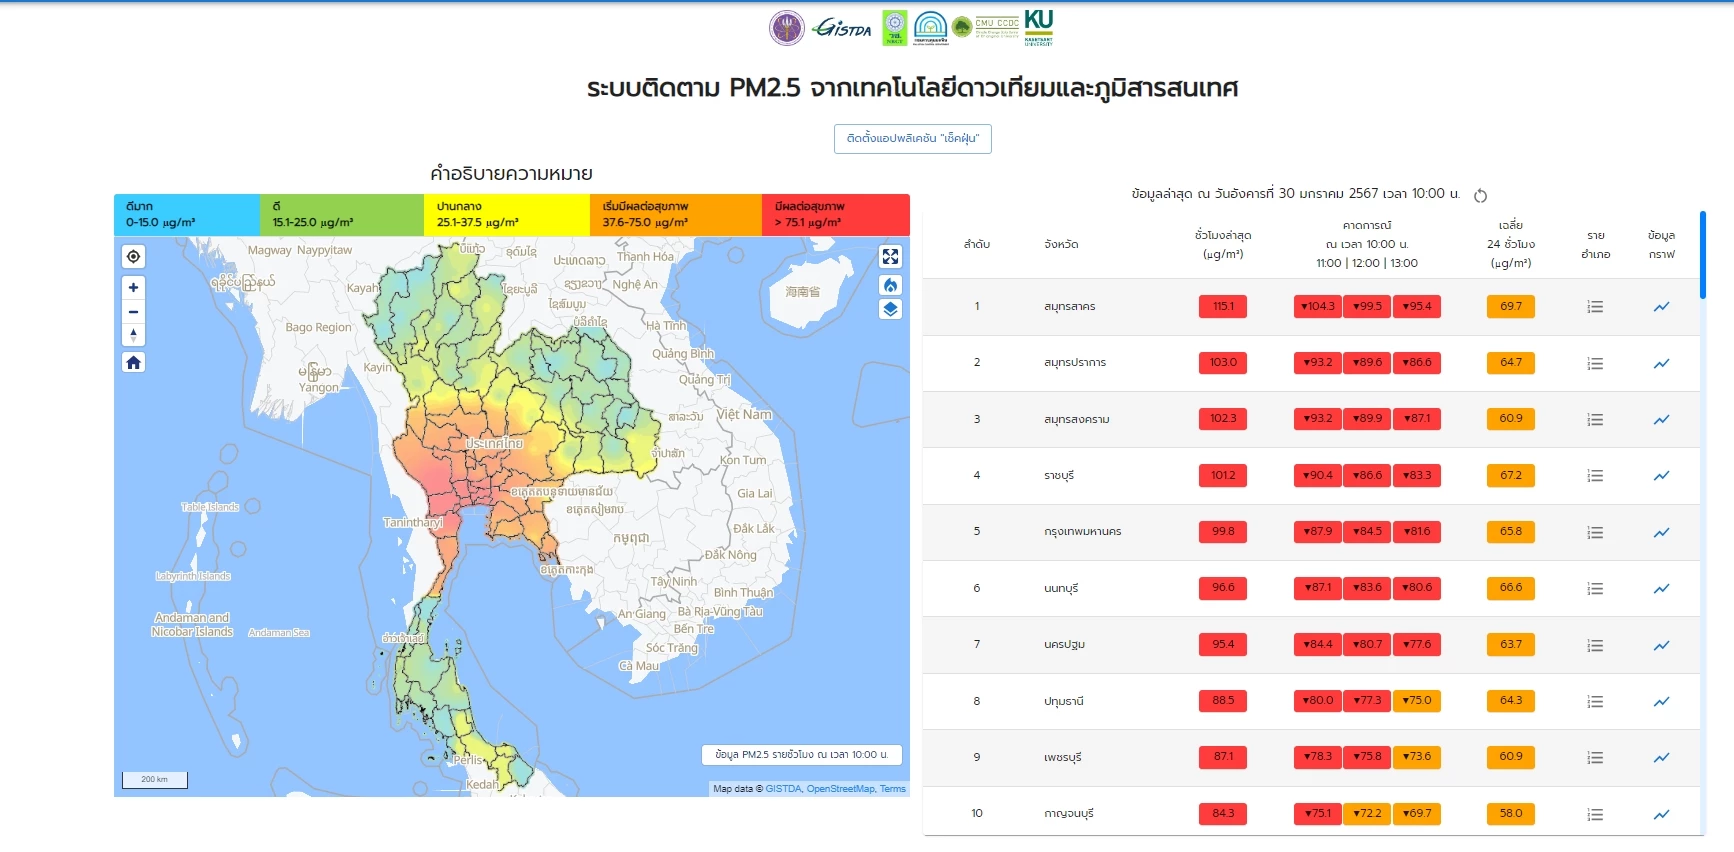View graph data for ราชบุรี
The height and width of the screenshot is (852, 1734).
pos(1661,476)
